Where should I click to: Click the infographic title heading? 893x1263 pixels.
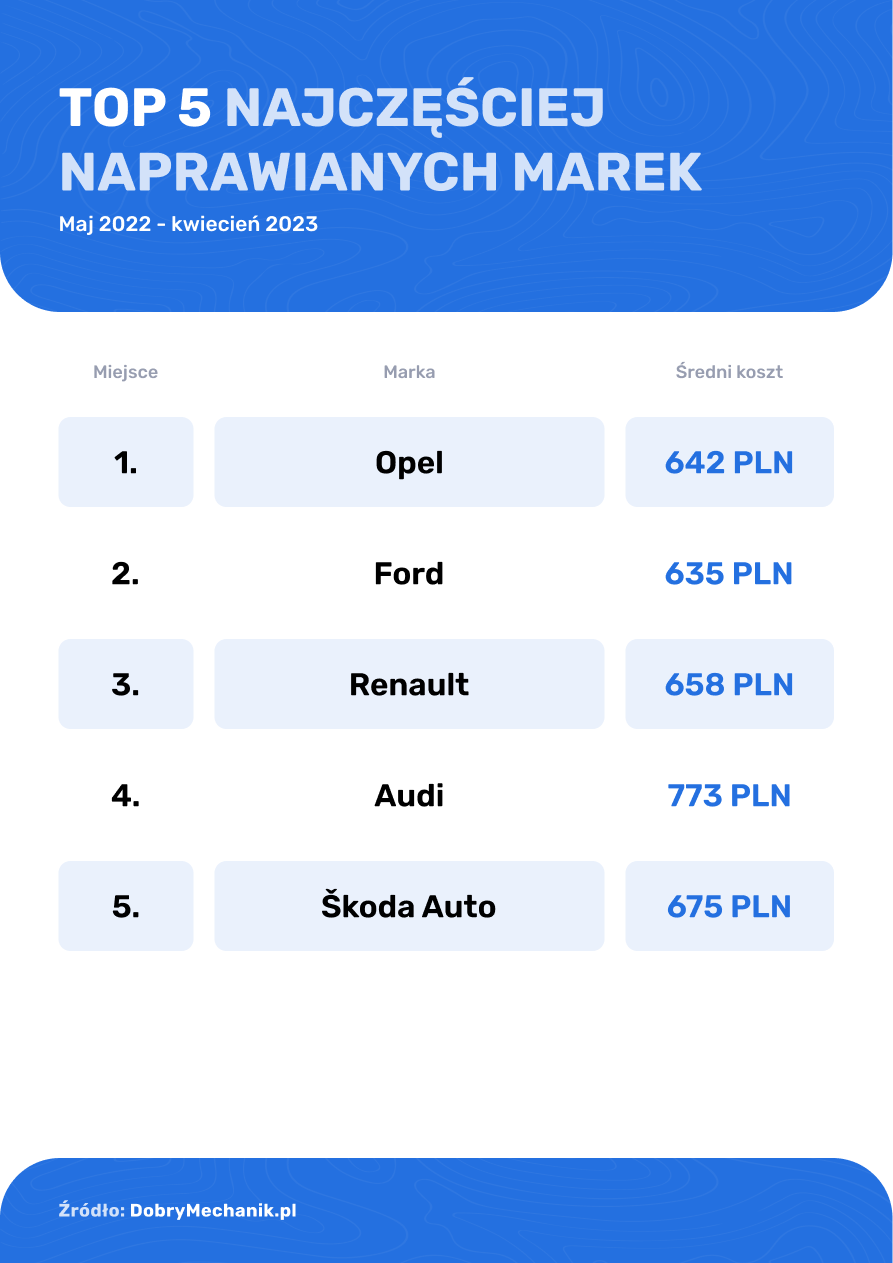click(x=380, y=140)
